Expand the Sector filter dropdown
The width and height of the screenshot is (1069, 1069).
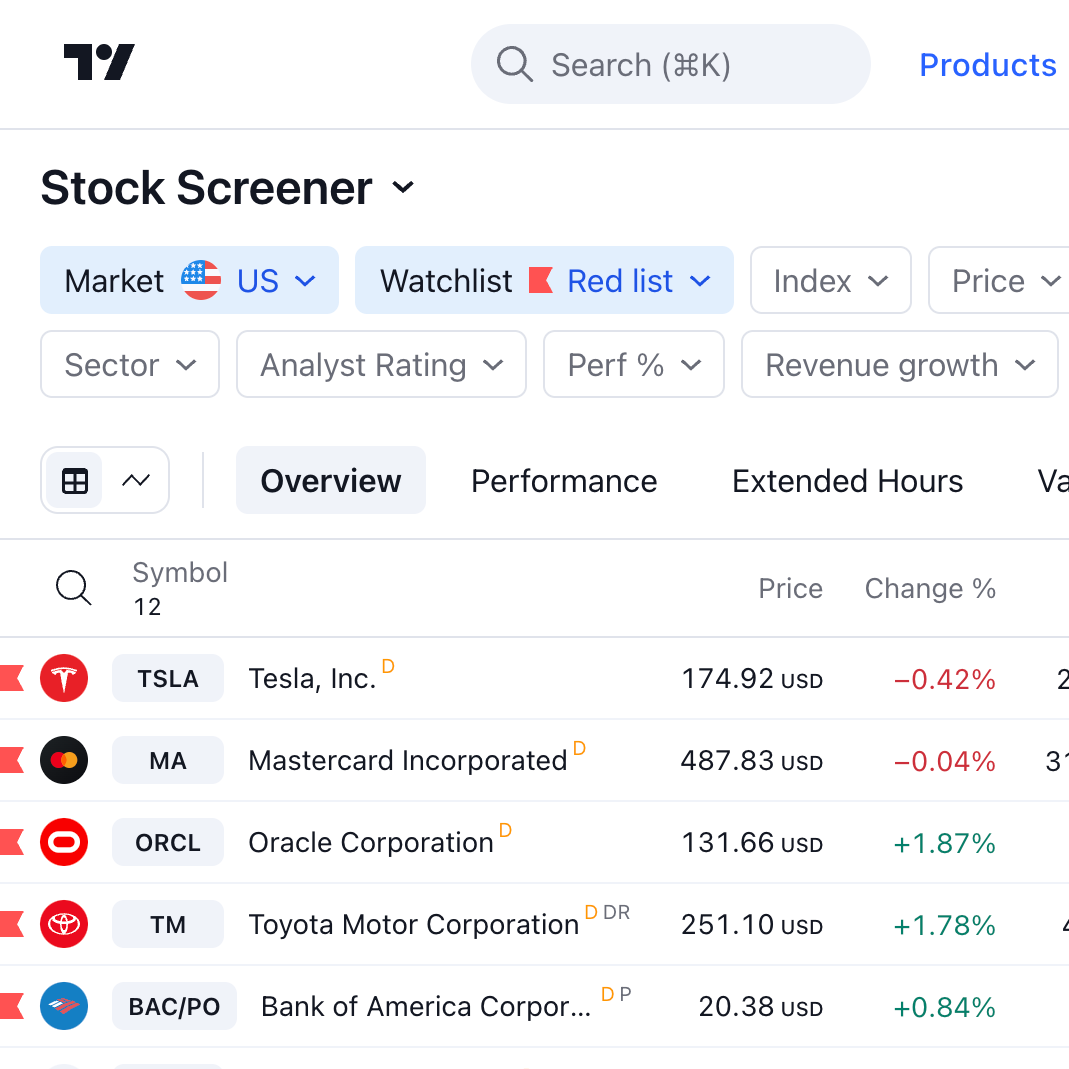coord(130,365)
